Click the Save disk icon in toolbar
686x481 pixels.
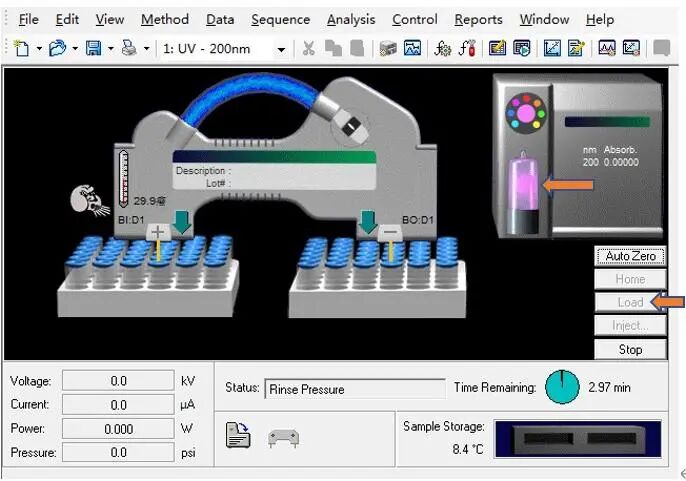click(93, 48)
